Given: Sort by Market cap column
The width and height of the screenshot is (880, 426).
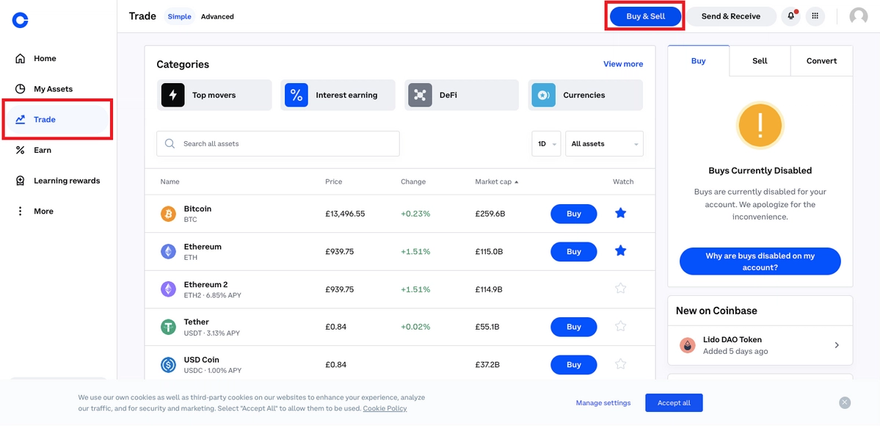Looking at the screenshot, I should click(x=497, y=182).
